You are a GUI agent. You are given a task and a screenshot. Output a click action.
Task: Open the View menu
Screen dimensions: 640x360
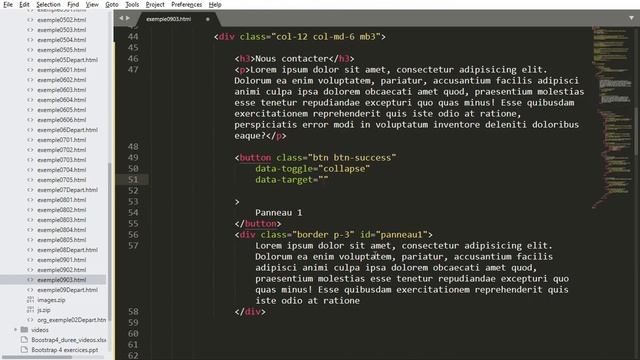pos(92,4)
